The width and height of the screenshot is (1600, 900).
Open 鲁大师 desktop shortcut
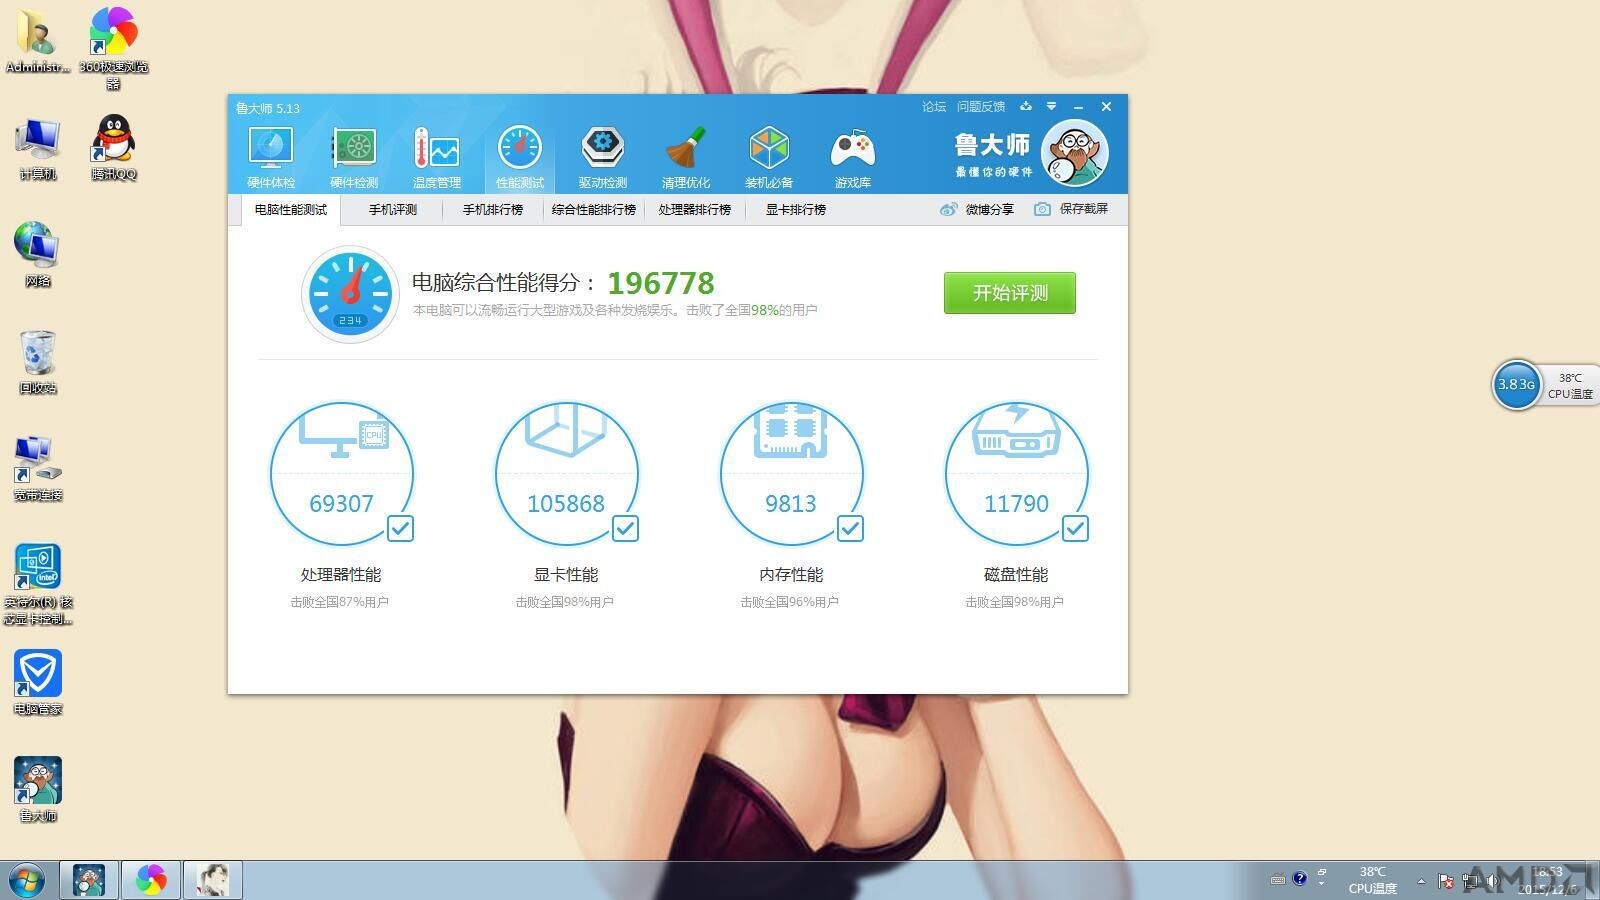(38, 790)
